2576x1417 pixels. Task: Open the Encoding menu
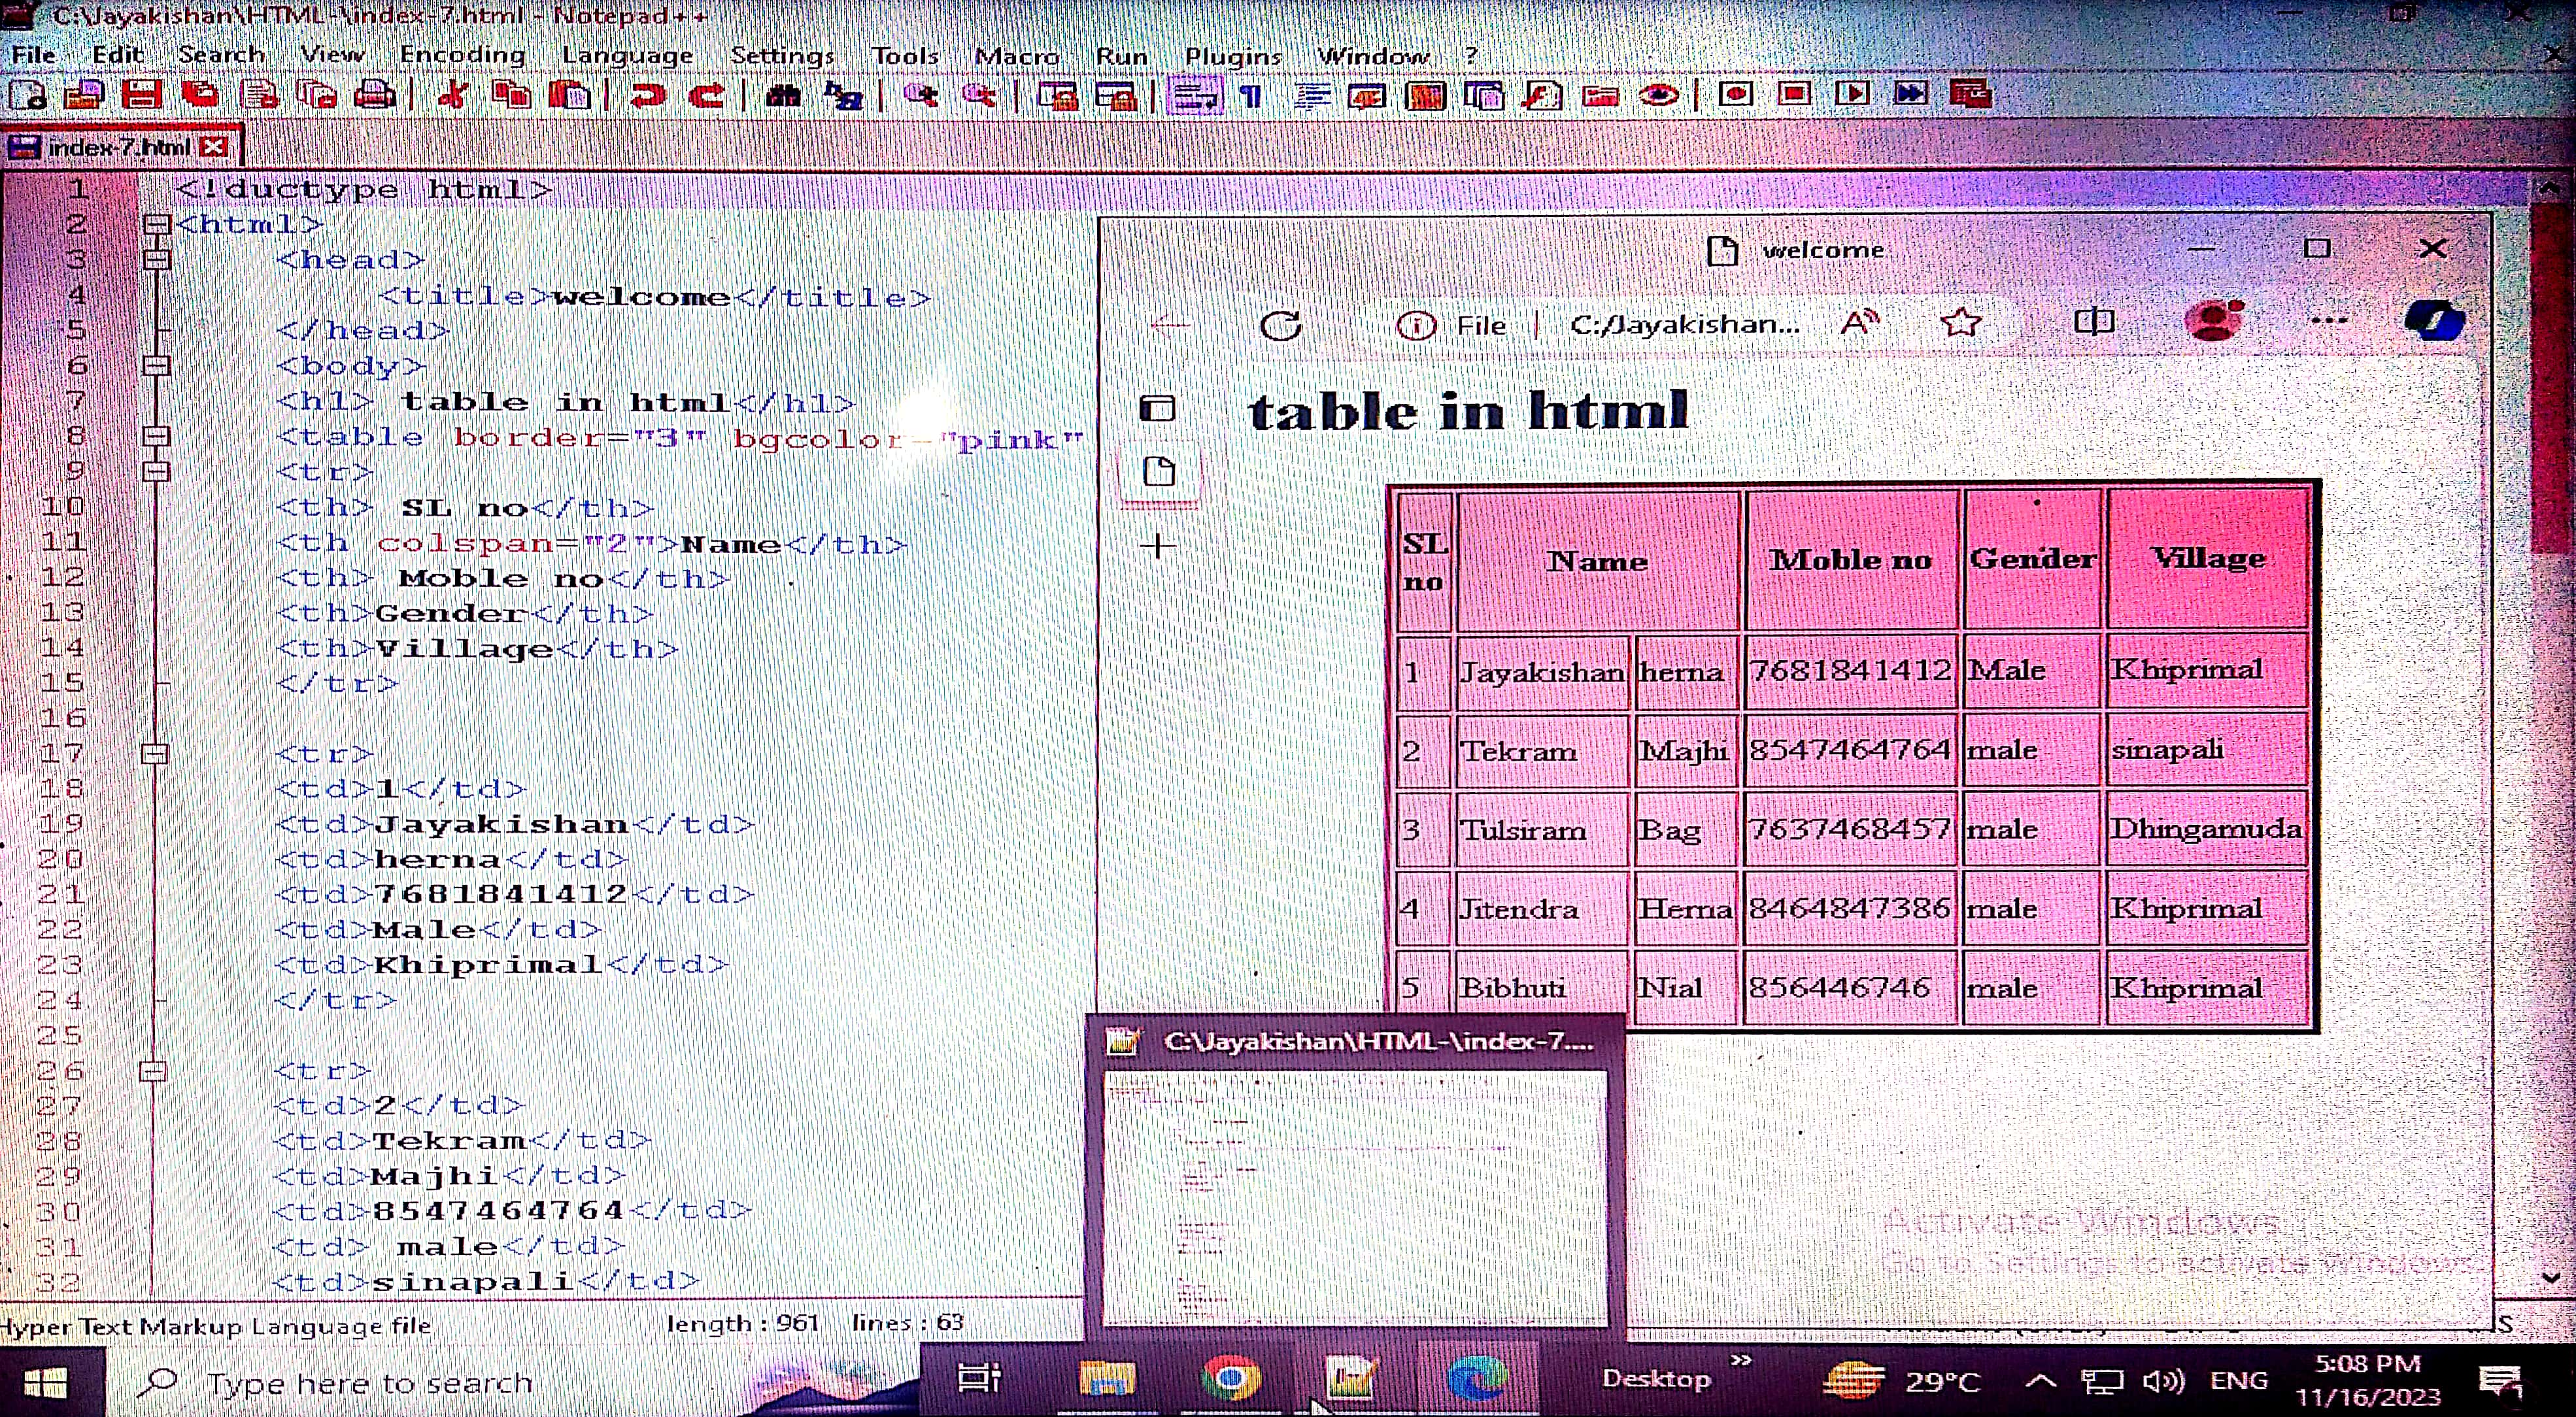click(462, 55)
